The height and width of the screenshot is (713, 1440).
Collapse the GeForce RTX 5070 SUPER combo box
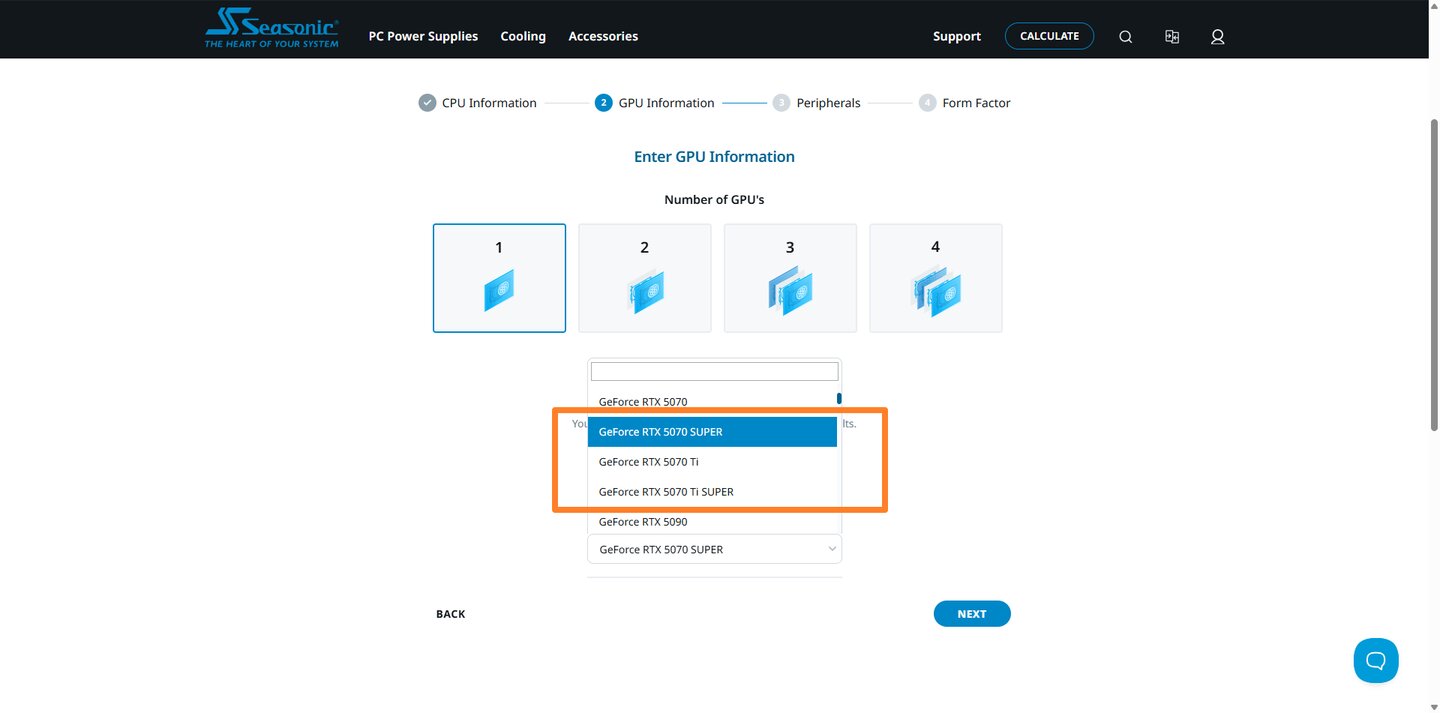click(x=714, y=549)
